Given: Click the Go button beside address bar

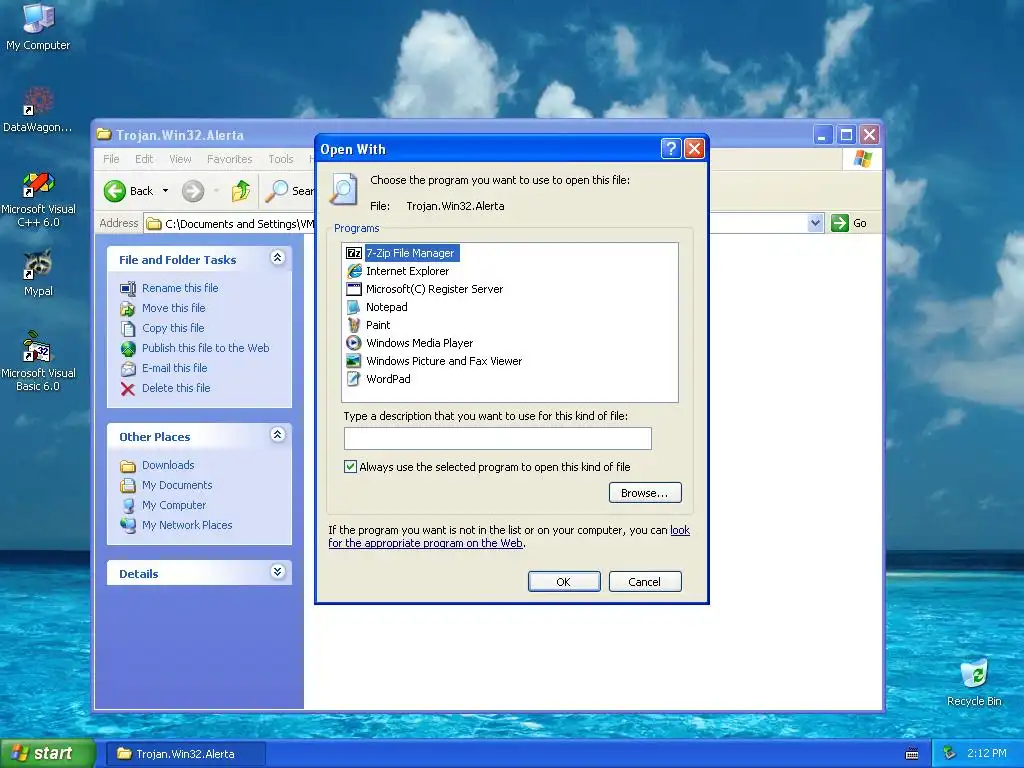Looking at the screenshot, I should tap(850, 223).
